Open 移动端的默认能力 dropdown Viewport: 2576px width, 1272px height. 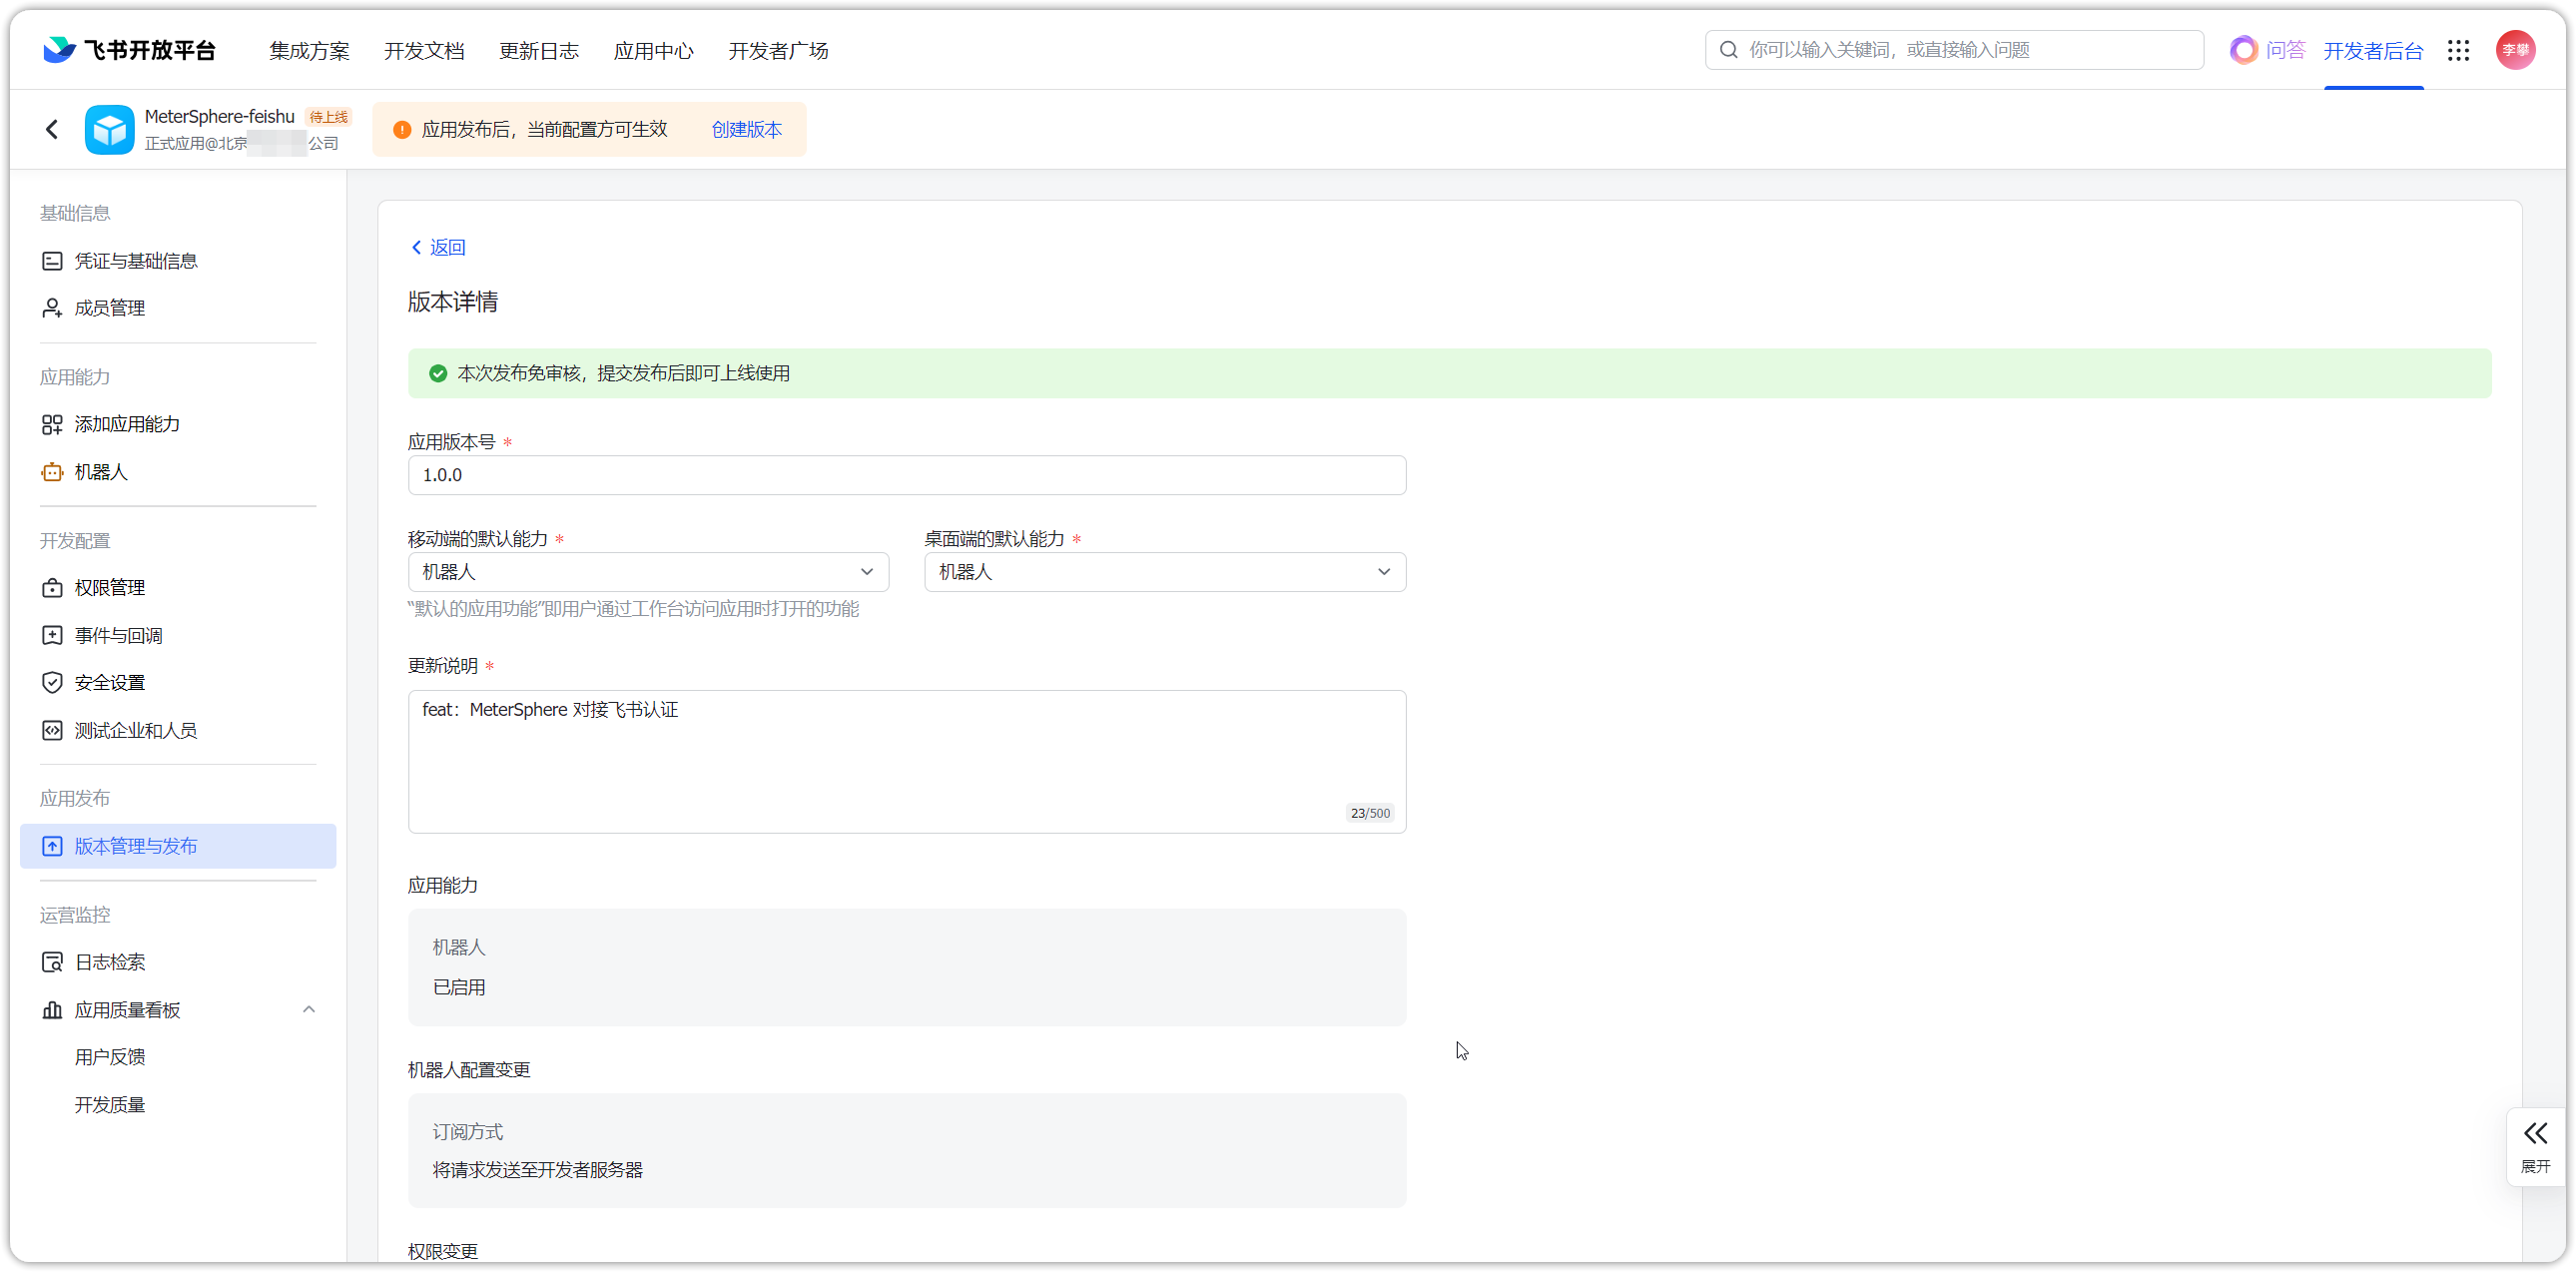coord(648,572)
